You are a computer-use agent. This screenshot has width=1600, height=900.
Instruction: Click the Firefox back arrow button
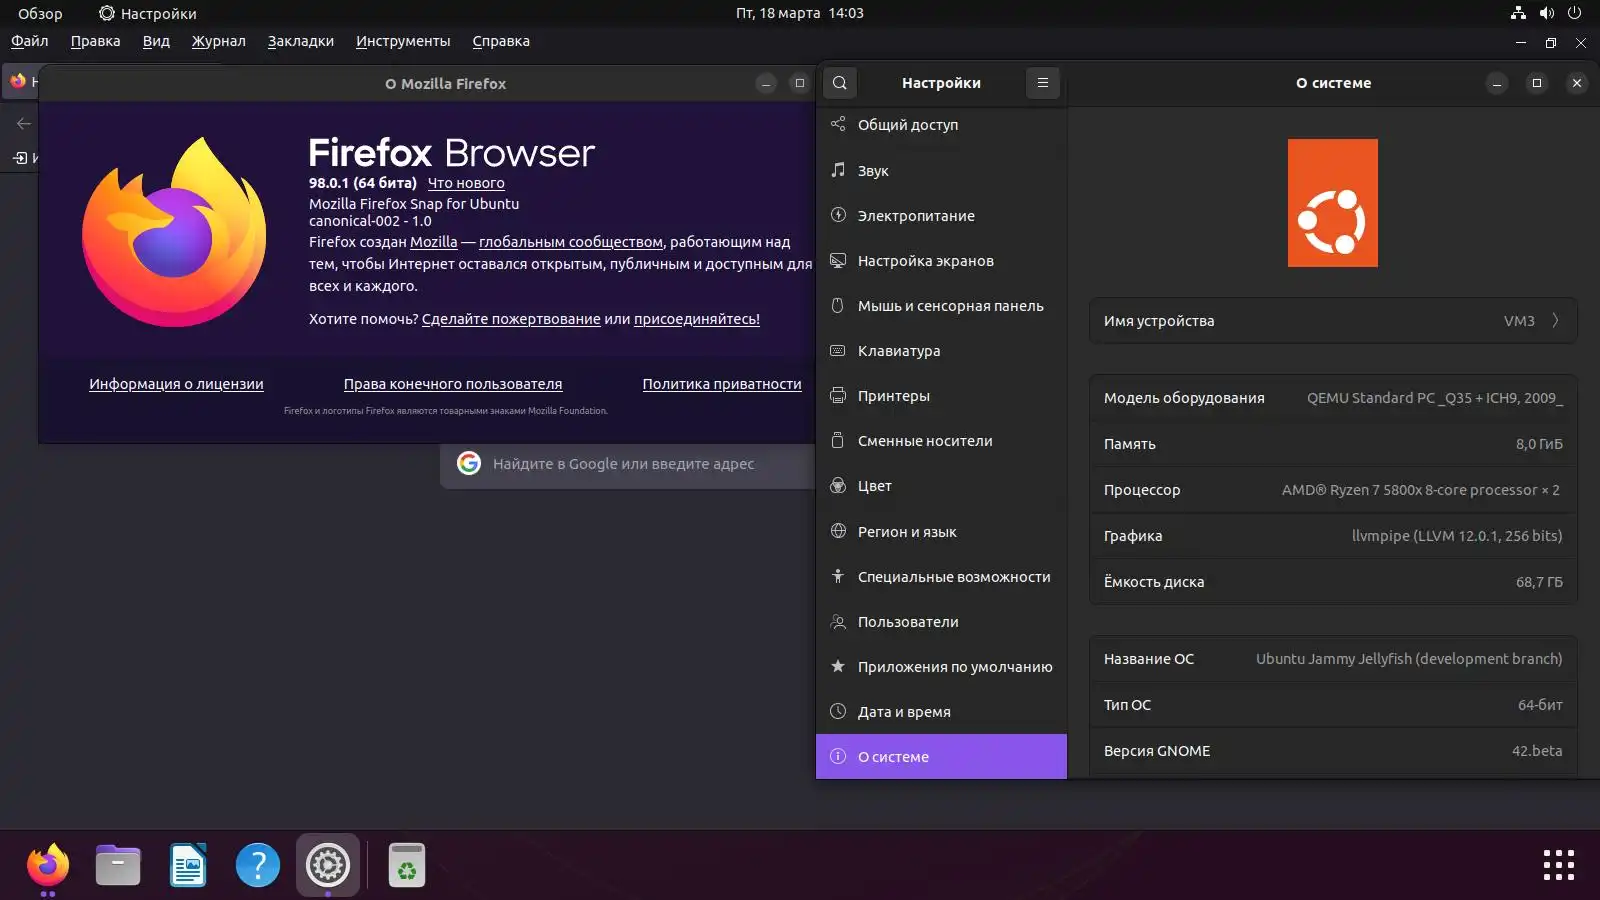(24, 123)
